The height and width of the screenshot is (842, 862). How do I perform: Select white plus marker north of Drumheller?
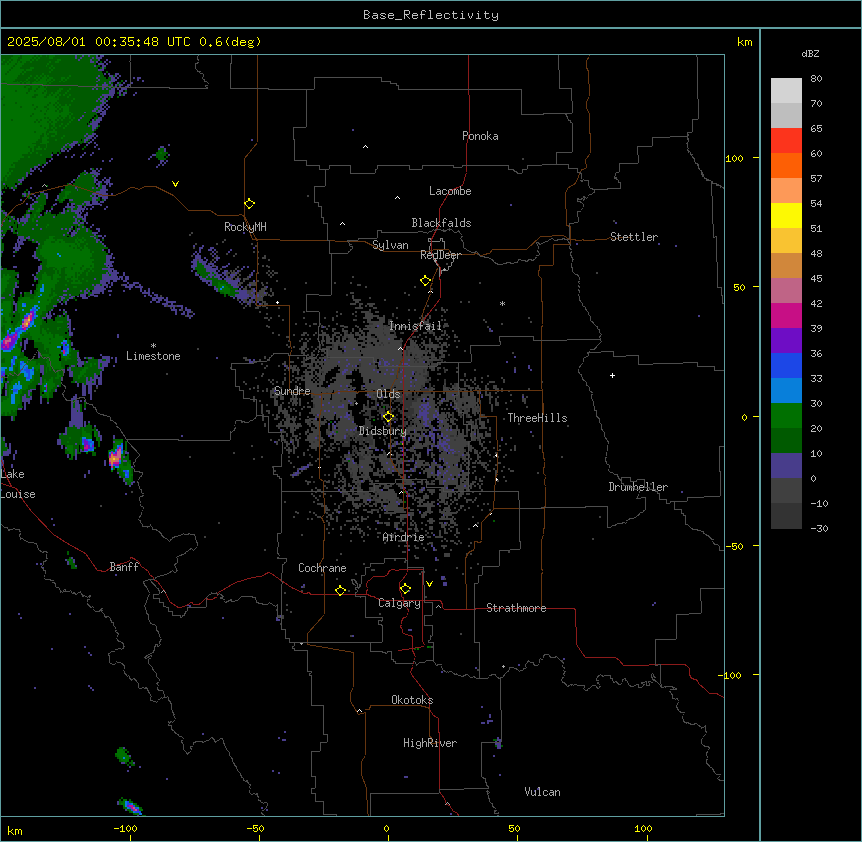(612, 375)
